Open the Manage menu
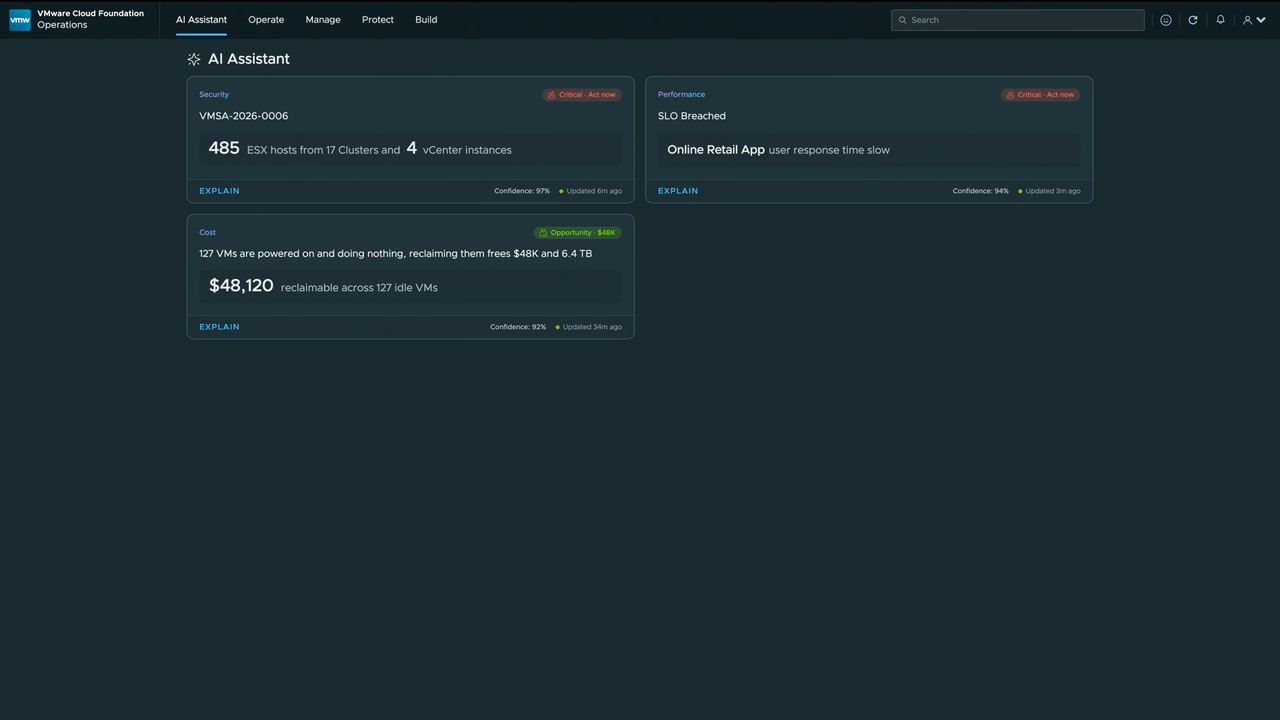The width and height of the screenshot is (1280, 720). (323, 20)
